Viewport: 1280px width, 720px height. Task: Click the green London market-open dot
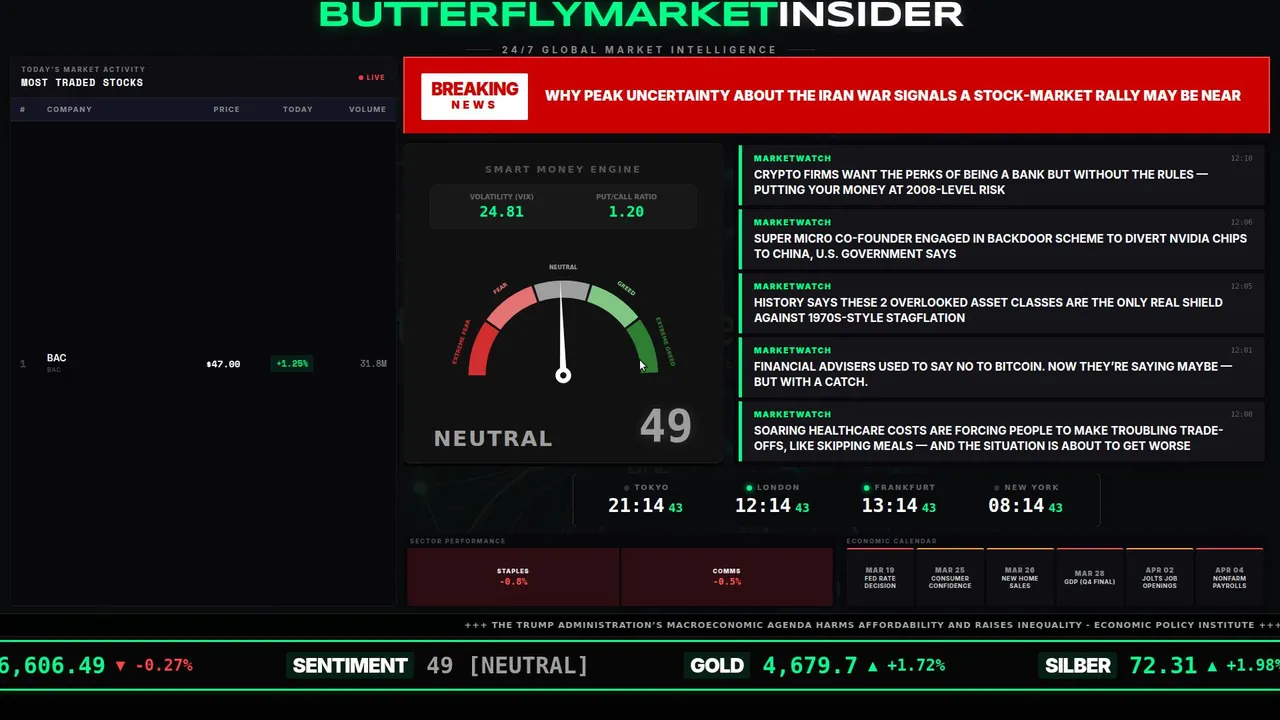750,488
